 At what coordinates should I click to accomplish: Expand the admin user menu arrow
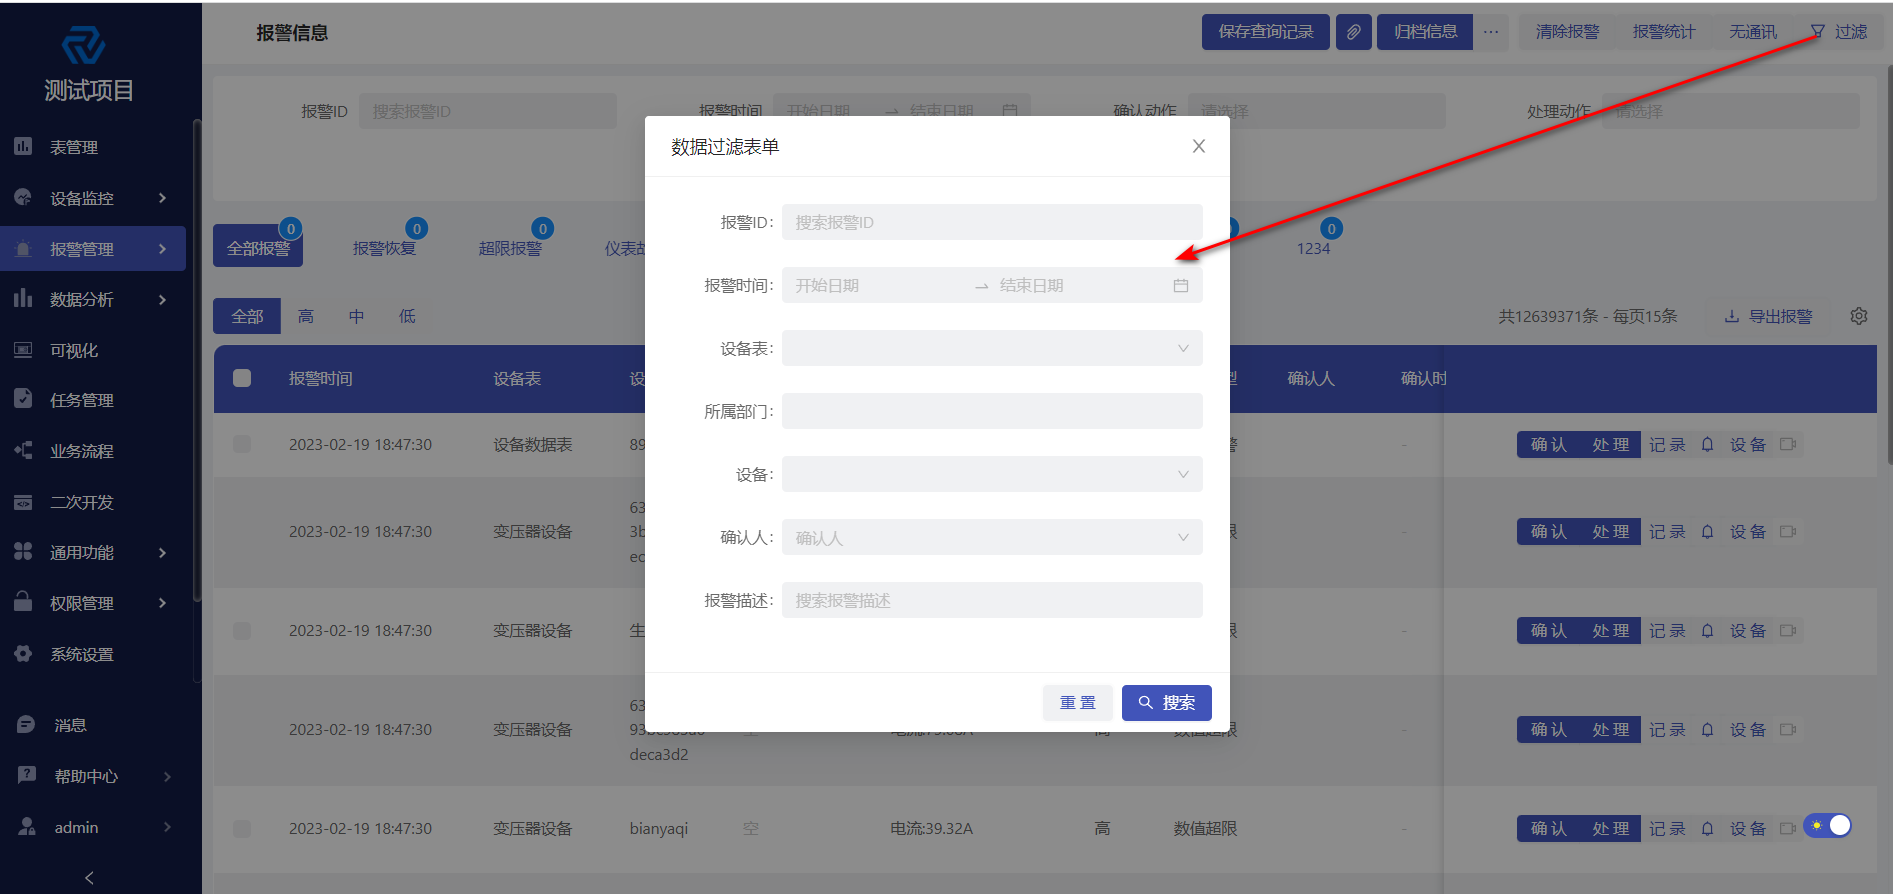pyautogui.click(x=166, y=827)
